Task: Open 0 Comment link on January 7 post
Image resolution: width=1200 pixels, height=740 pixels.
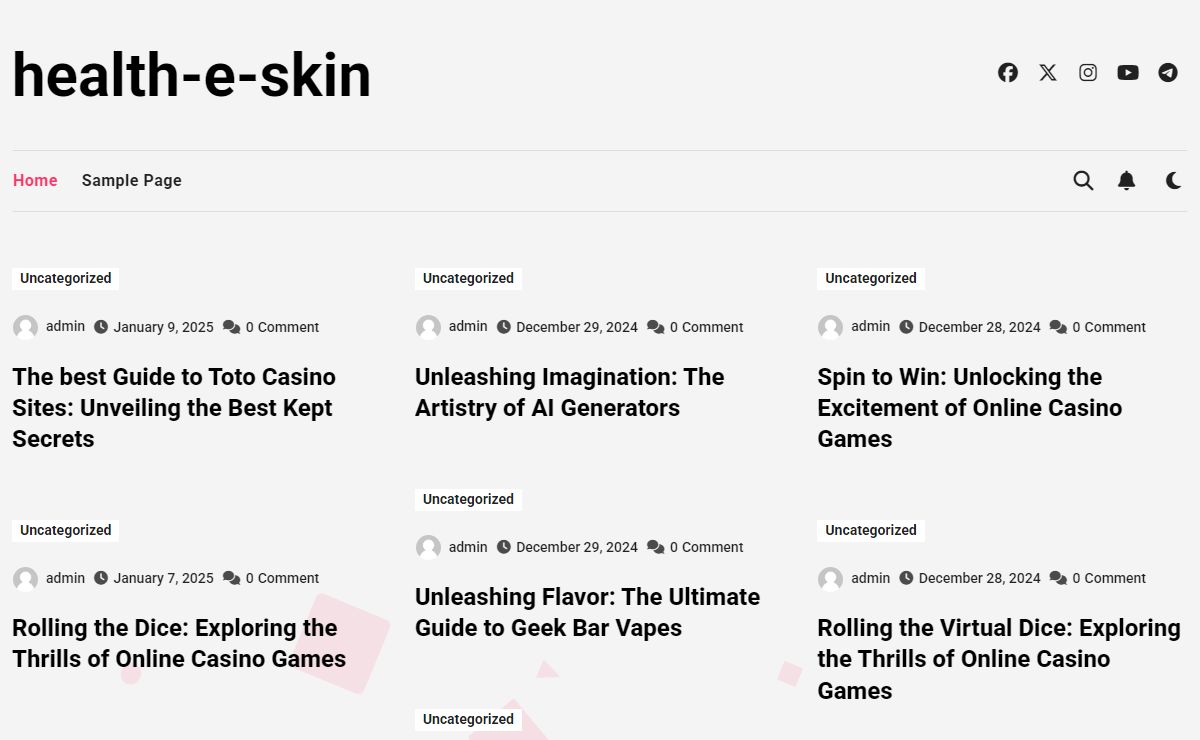Action: (282, 578)
